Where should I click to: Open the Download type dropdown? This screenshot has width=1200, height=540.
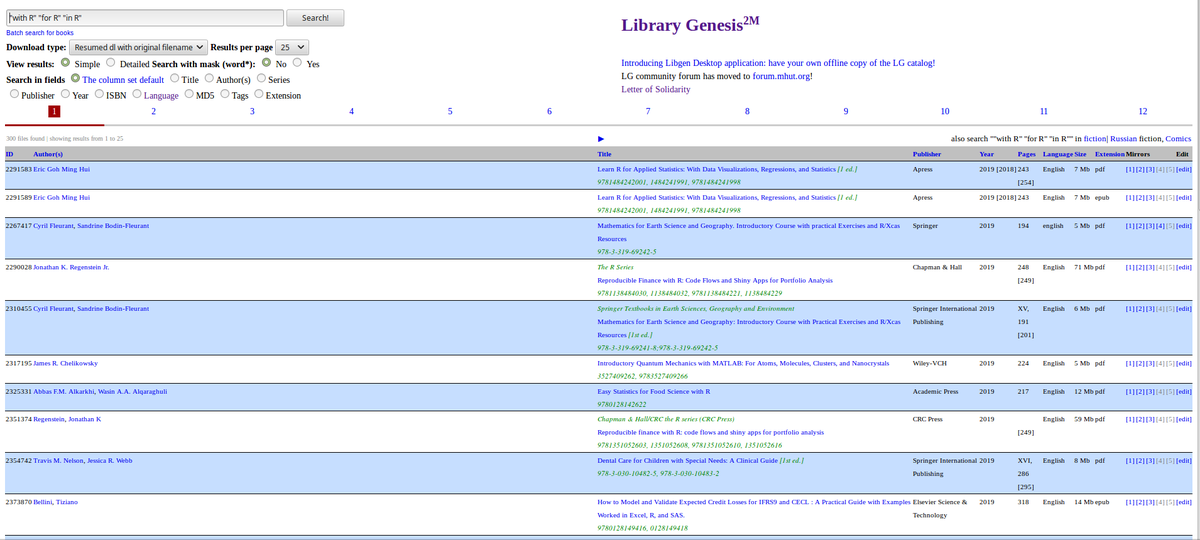(139, 47)
